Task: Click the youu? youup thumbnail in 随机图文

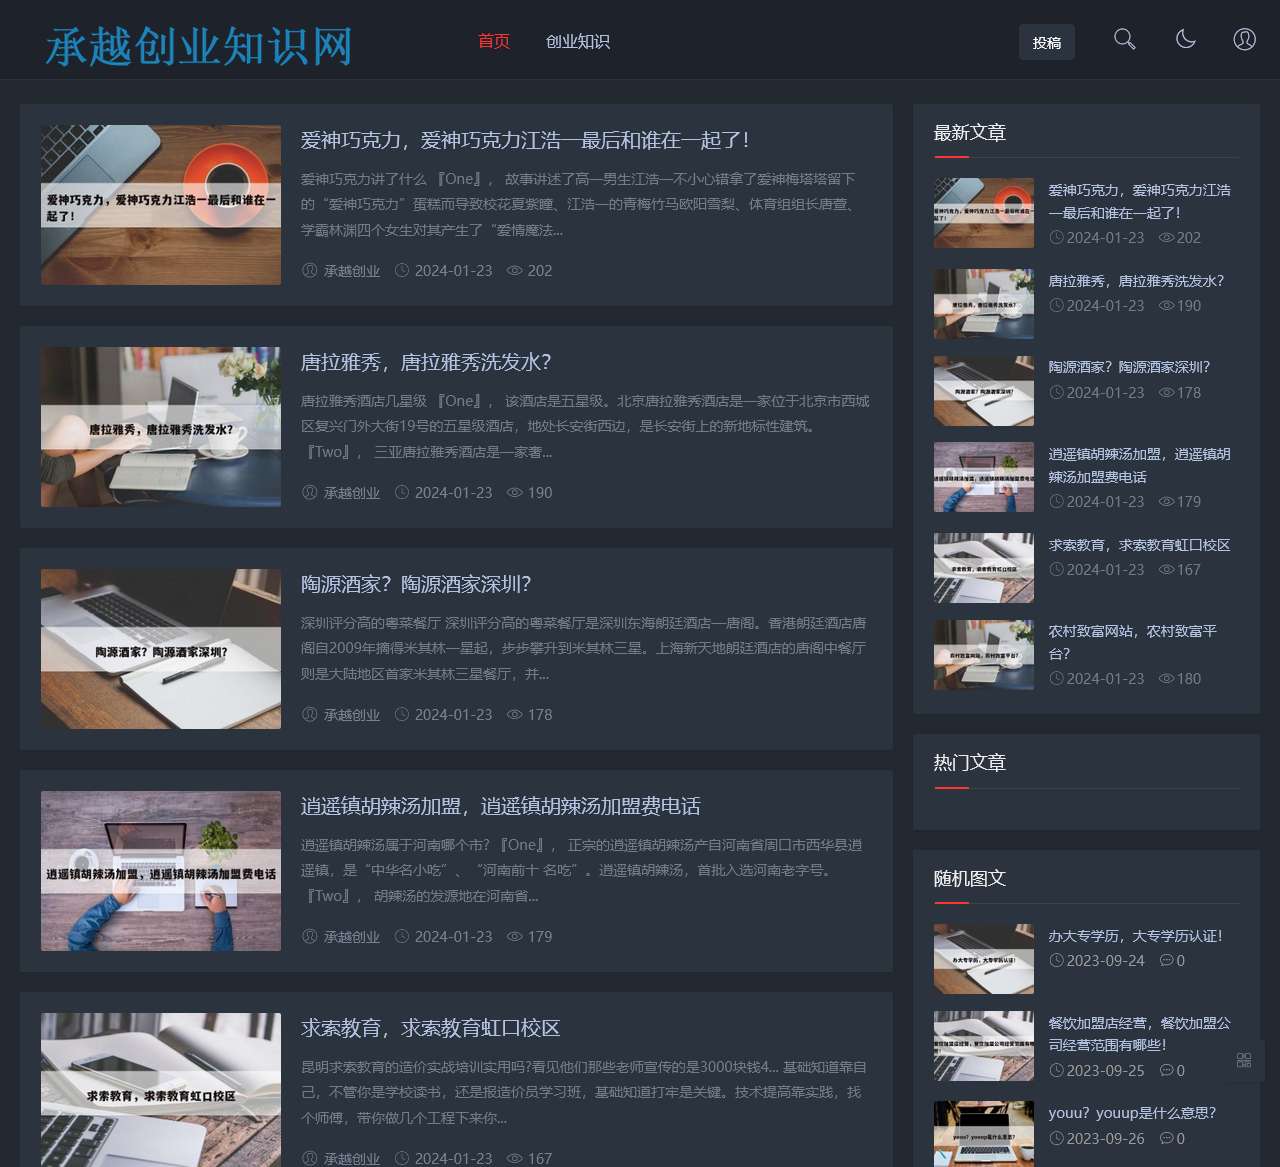Action: tap(983, 1132)
